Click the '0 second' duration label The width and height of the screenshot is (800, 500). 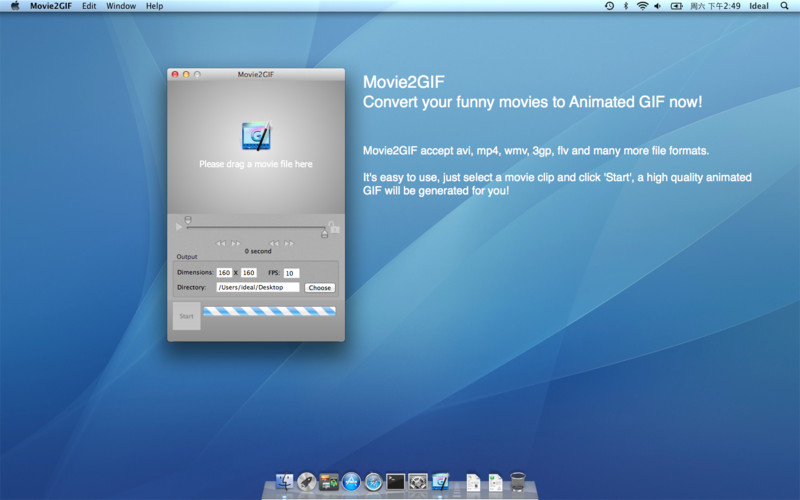(258, 251)
